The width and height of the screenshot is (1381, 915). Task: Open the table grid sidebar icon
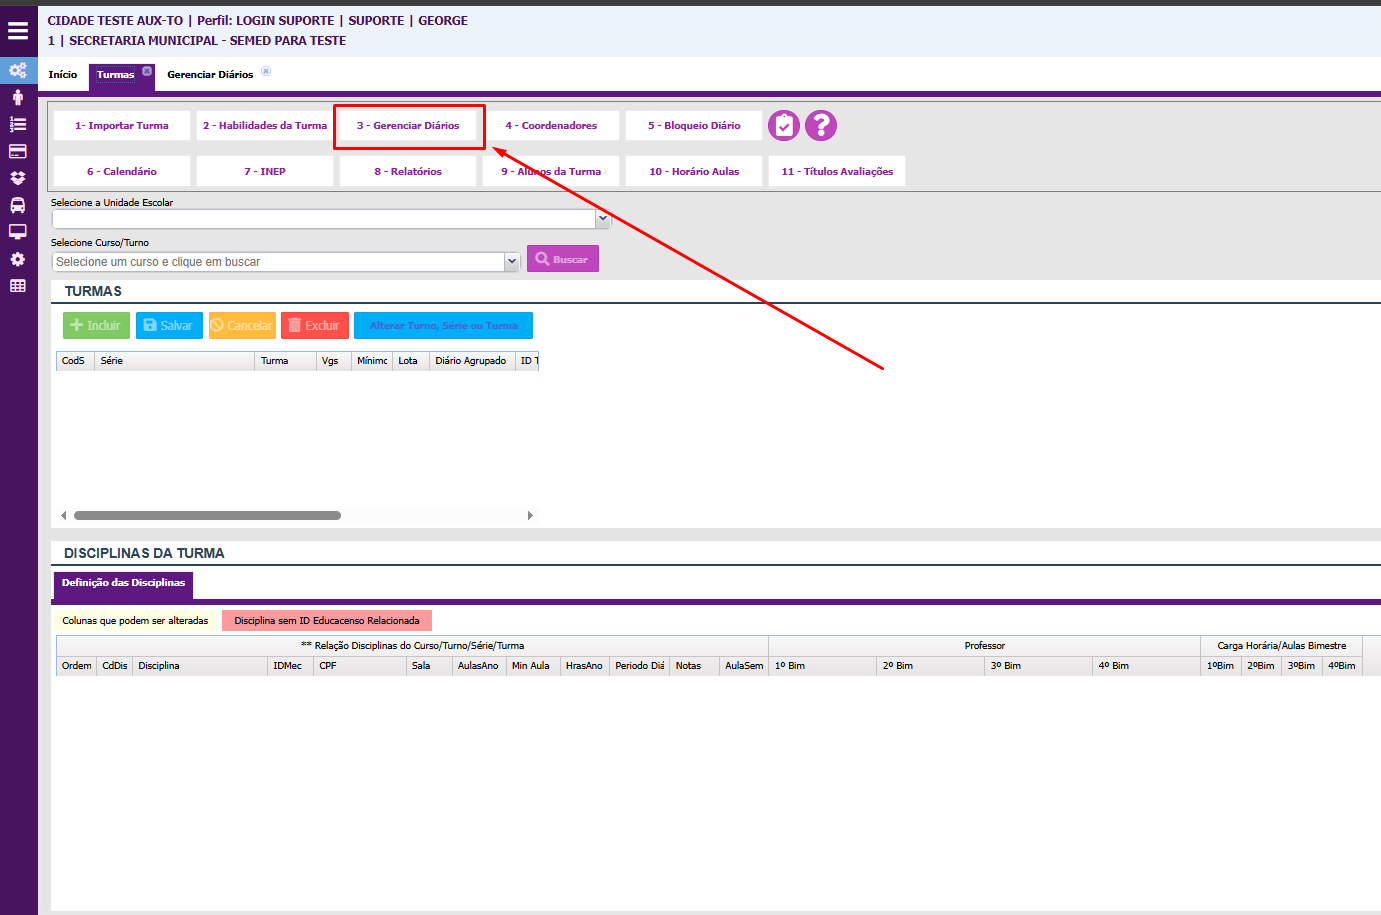(18, 286)
